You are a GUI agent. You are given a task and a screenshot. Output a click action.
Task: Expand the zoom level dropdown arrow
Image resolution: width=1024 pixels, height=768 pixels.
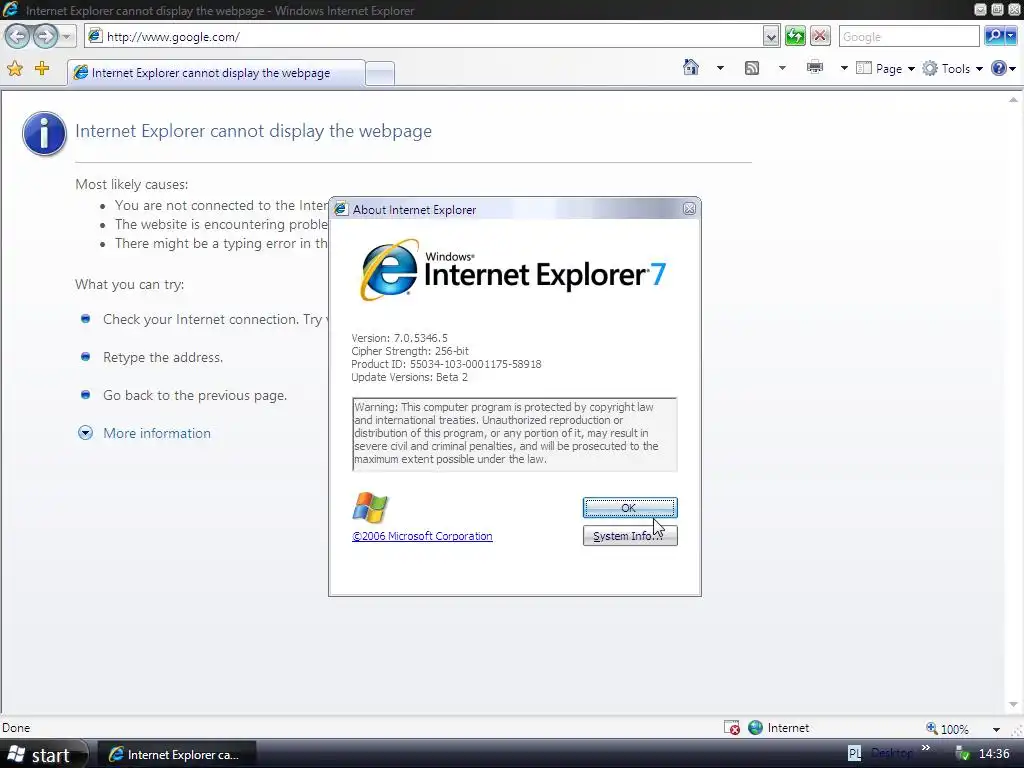996,729
